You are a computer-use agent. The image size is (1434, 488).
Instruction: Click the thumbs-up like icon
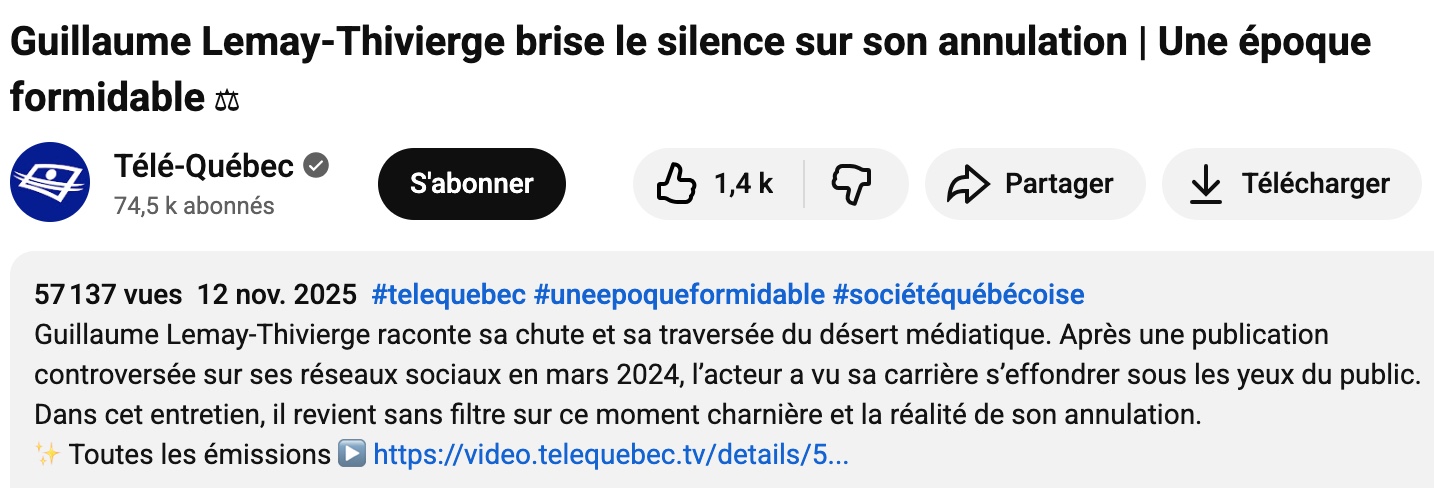[676, 184]
